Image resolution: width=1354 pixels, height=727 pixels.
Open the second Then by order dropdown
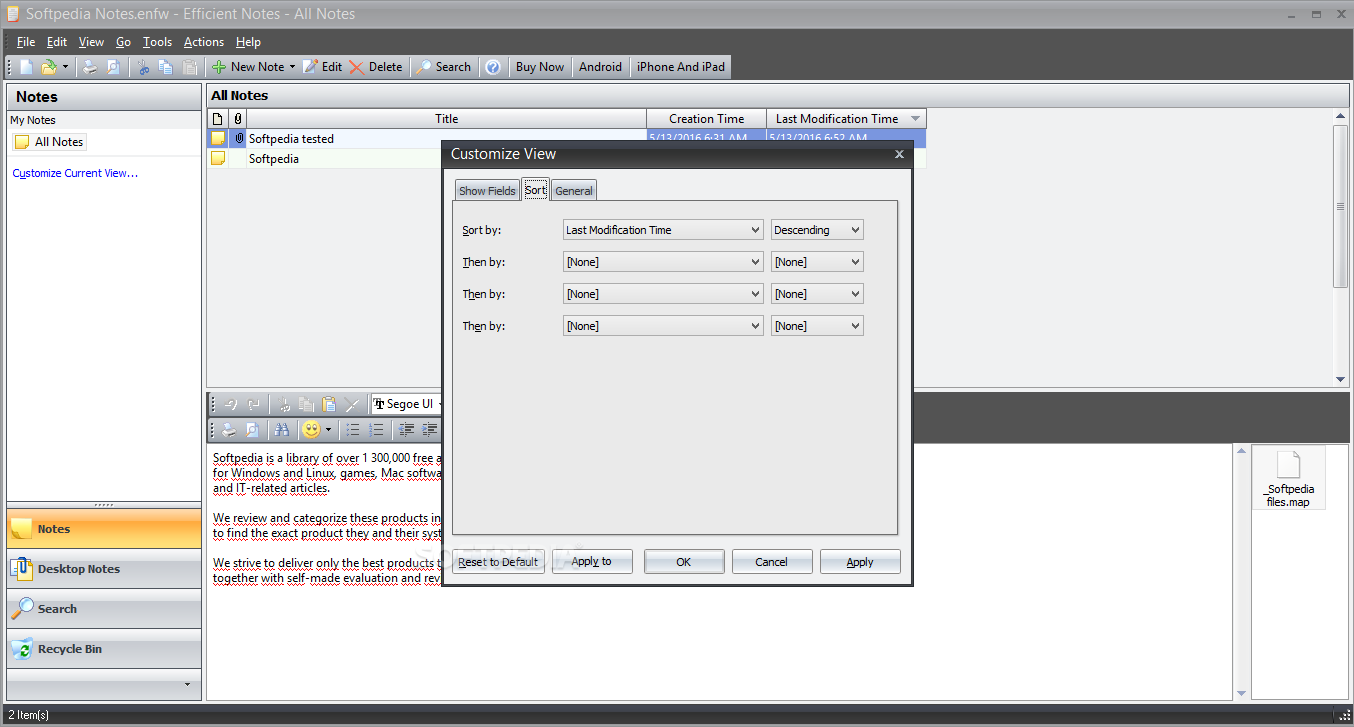point(817,294)
